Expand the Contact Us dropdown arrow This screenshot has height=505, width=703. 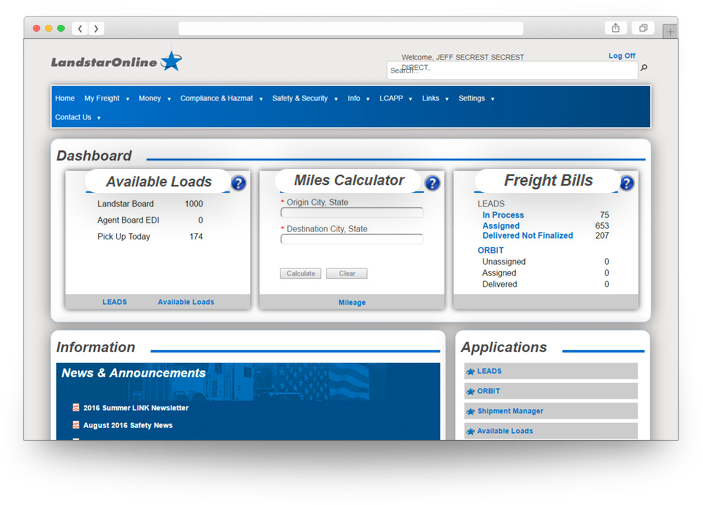99,118
